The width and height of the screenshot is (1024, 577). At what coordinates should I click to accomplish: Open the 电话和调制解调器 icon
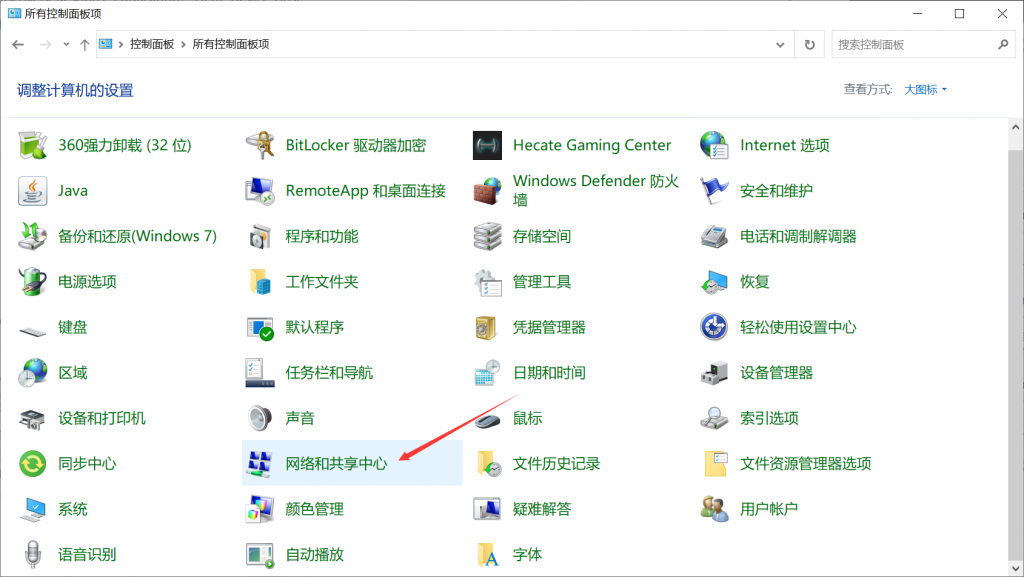714,236
